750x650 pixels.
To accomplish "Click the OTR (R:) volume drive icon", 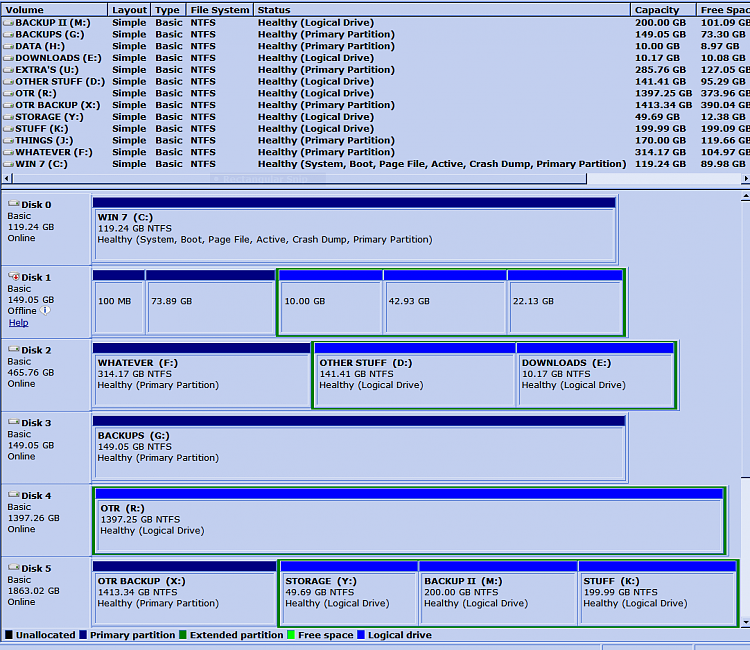I will pos(8,93).
